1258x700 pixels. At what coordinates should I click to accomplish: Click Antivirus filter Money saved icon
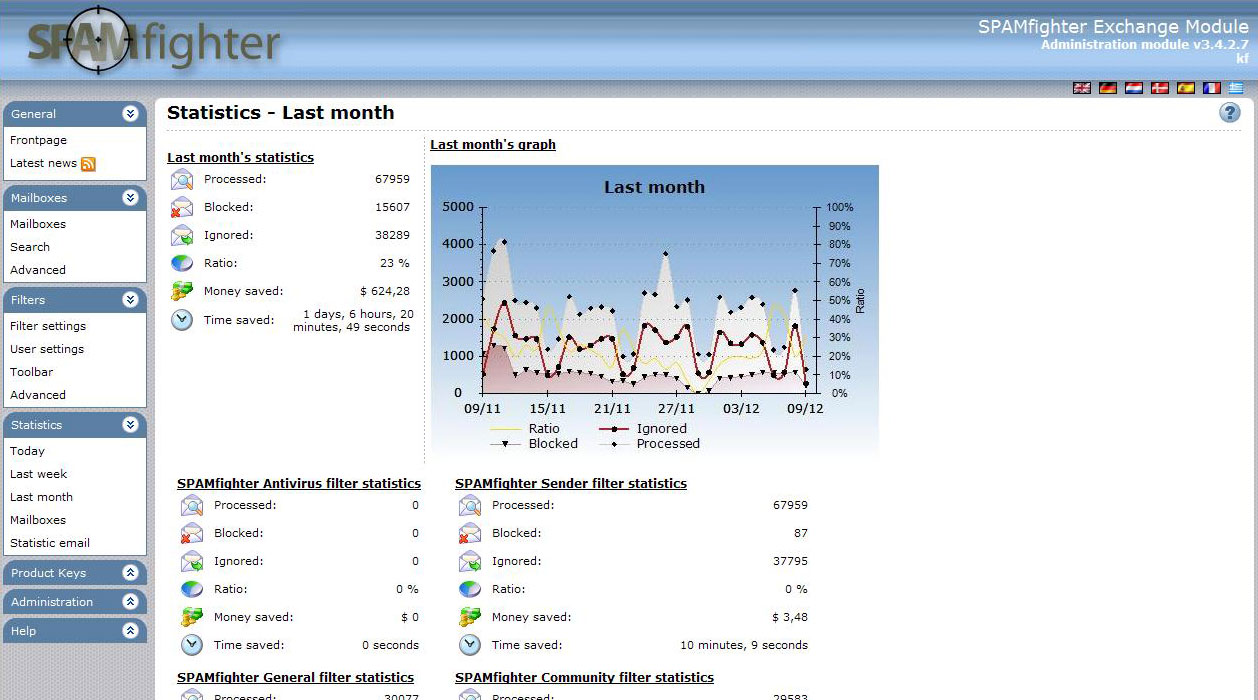191,618
